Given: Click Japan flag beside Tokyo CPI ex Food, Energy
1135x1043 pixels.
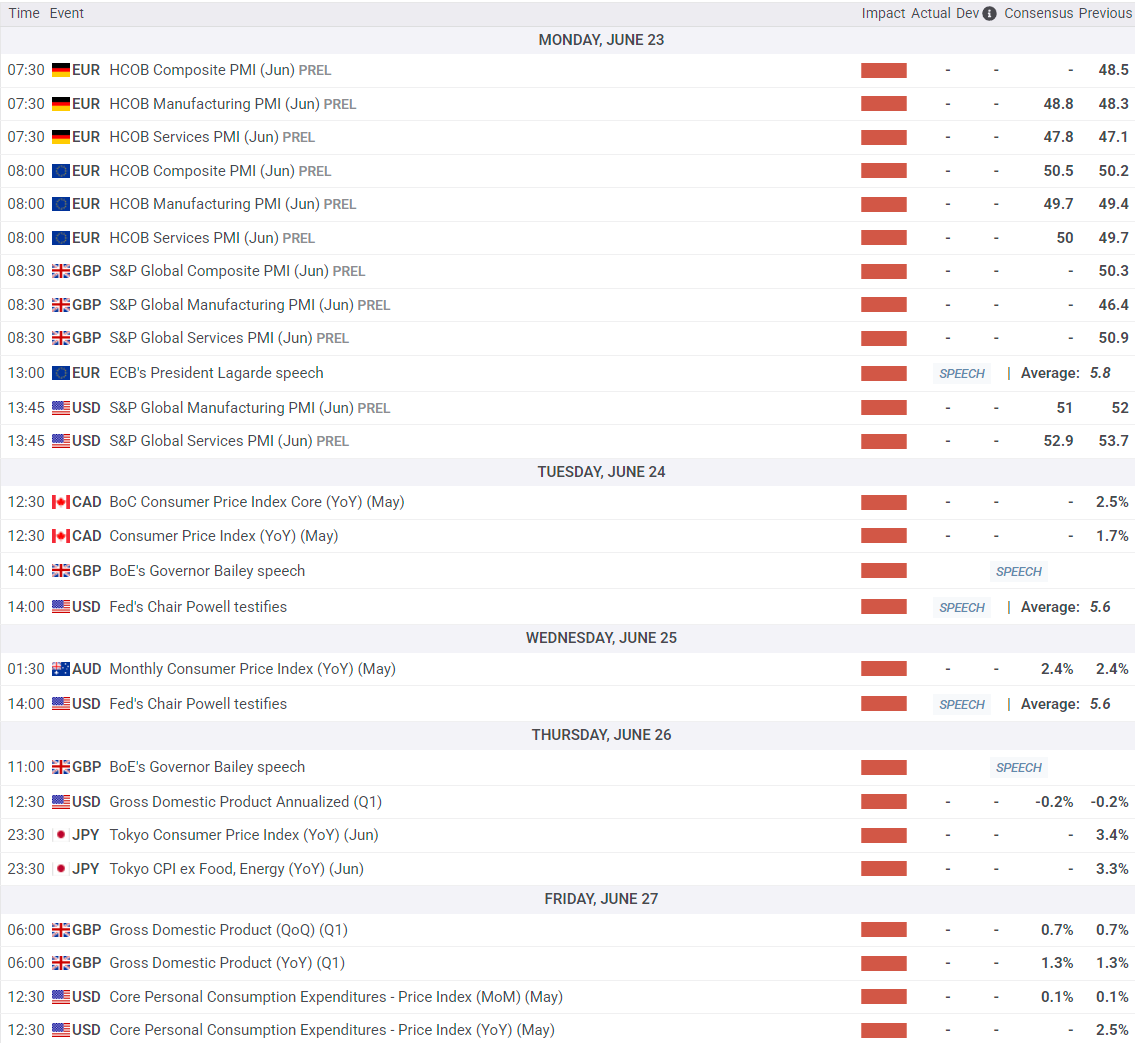Looking at the screenshot, I should pos(61,869).
